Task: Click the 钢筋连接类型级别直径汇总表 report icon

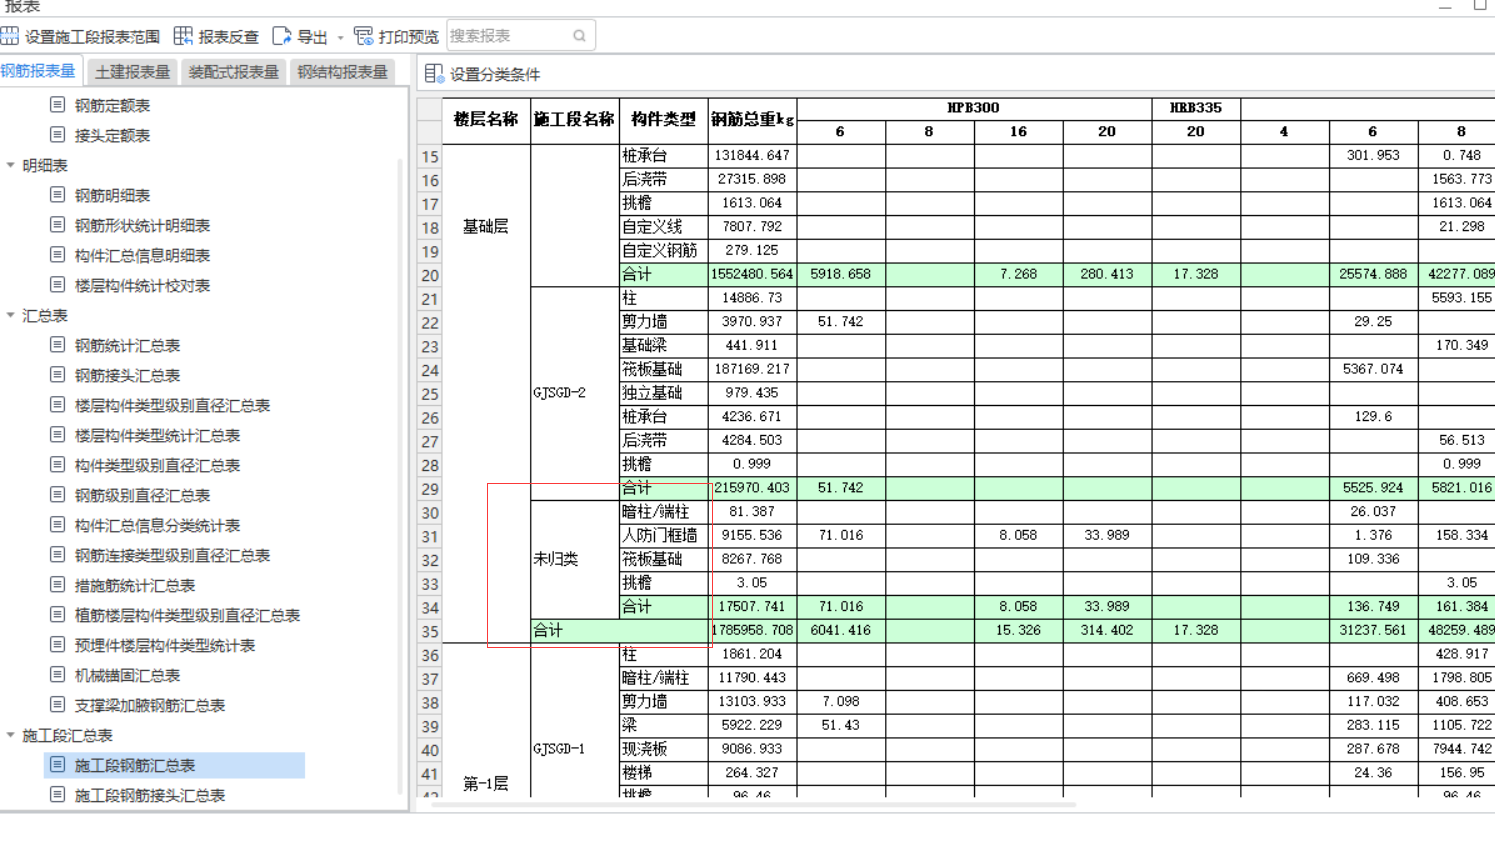Action: click(x=57, y=555)
